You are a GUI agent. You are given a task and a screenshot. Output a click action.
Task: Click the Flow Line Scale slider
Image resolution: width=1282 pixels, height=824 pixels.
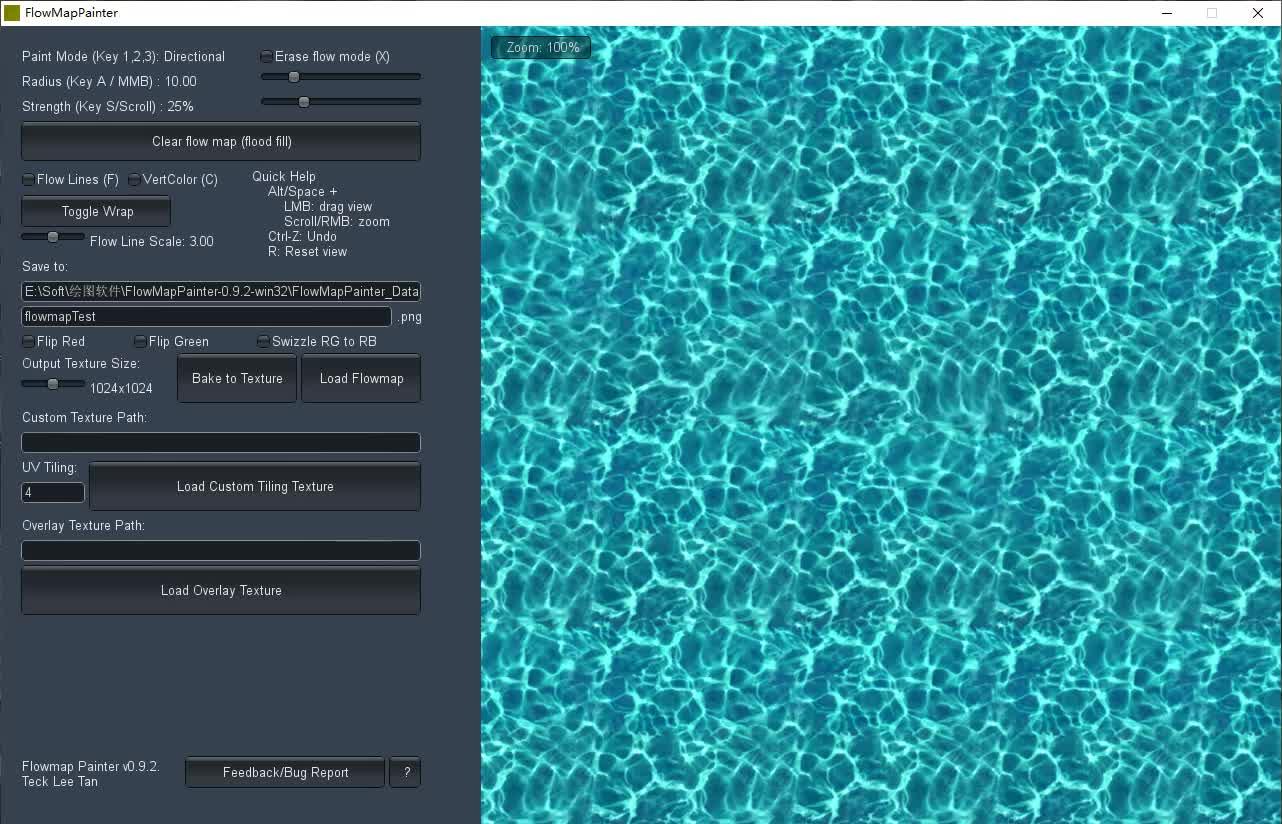click(x=53, y=237)
